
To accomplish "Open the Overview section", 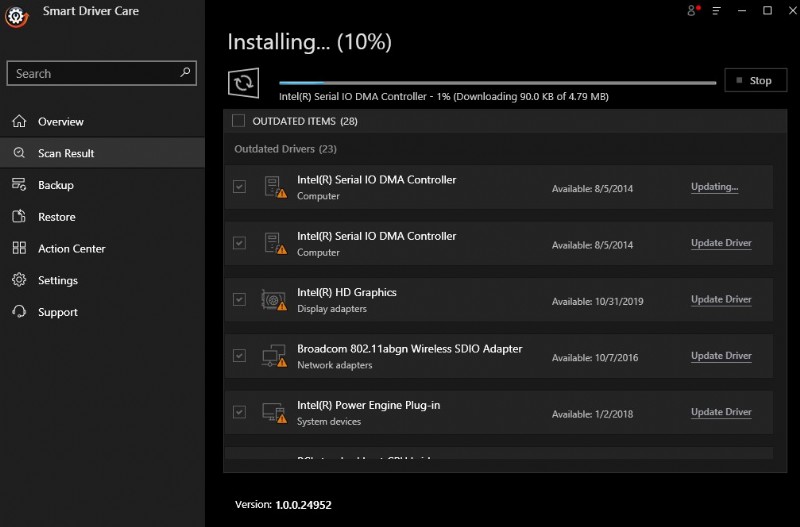I will pyautogui.click(x=102, y=121).
